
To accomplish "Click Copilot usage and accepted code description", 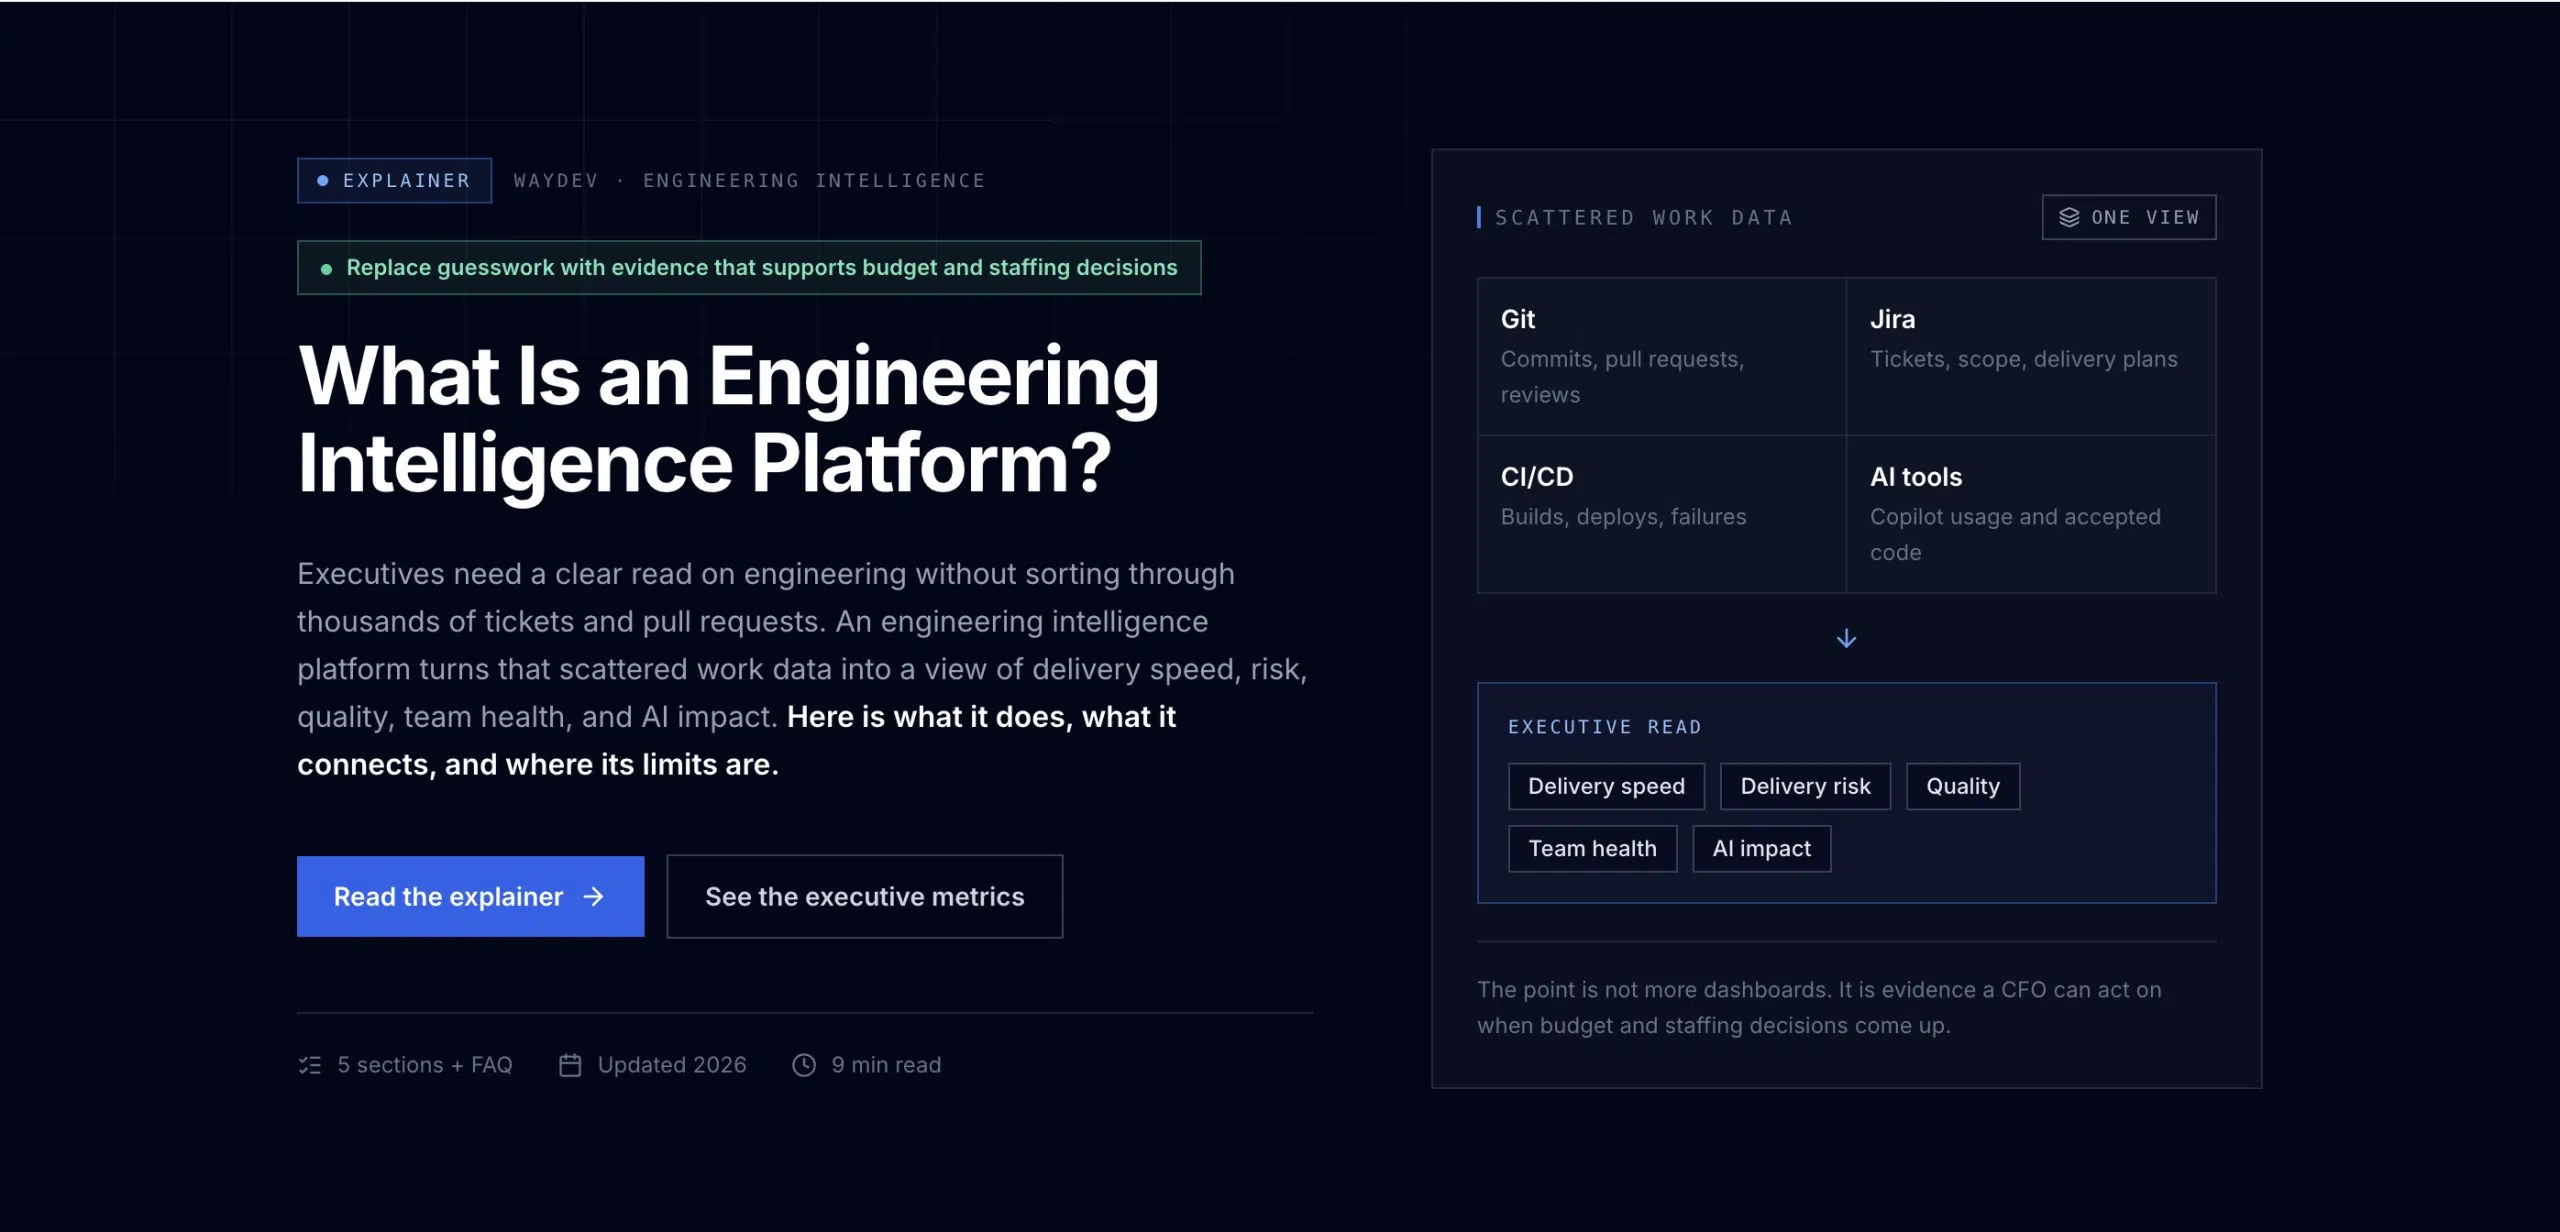I will [2015, 535].
